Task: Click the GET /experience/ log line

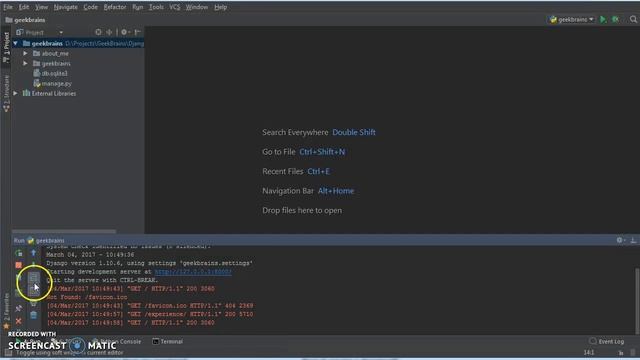Action: pos(150,314)
